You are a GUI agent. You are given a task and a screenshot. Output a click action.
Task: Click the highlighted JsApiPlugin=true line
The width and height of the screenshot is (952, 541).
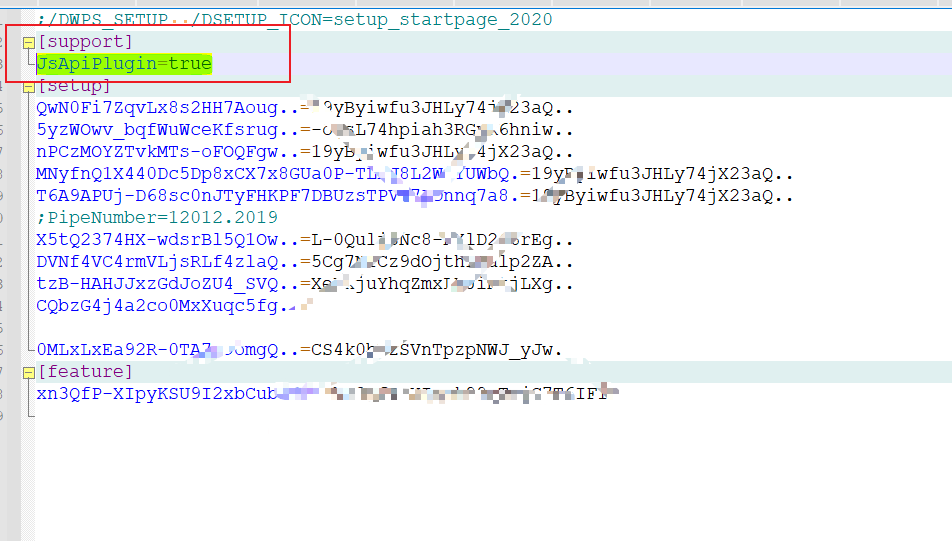point(124,64)
